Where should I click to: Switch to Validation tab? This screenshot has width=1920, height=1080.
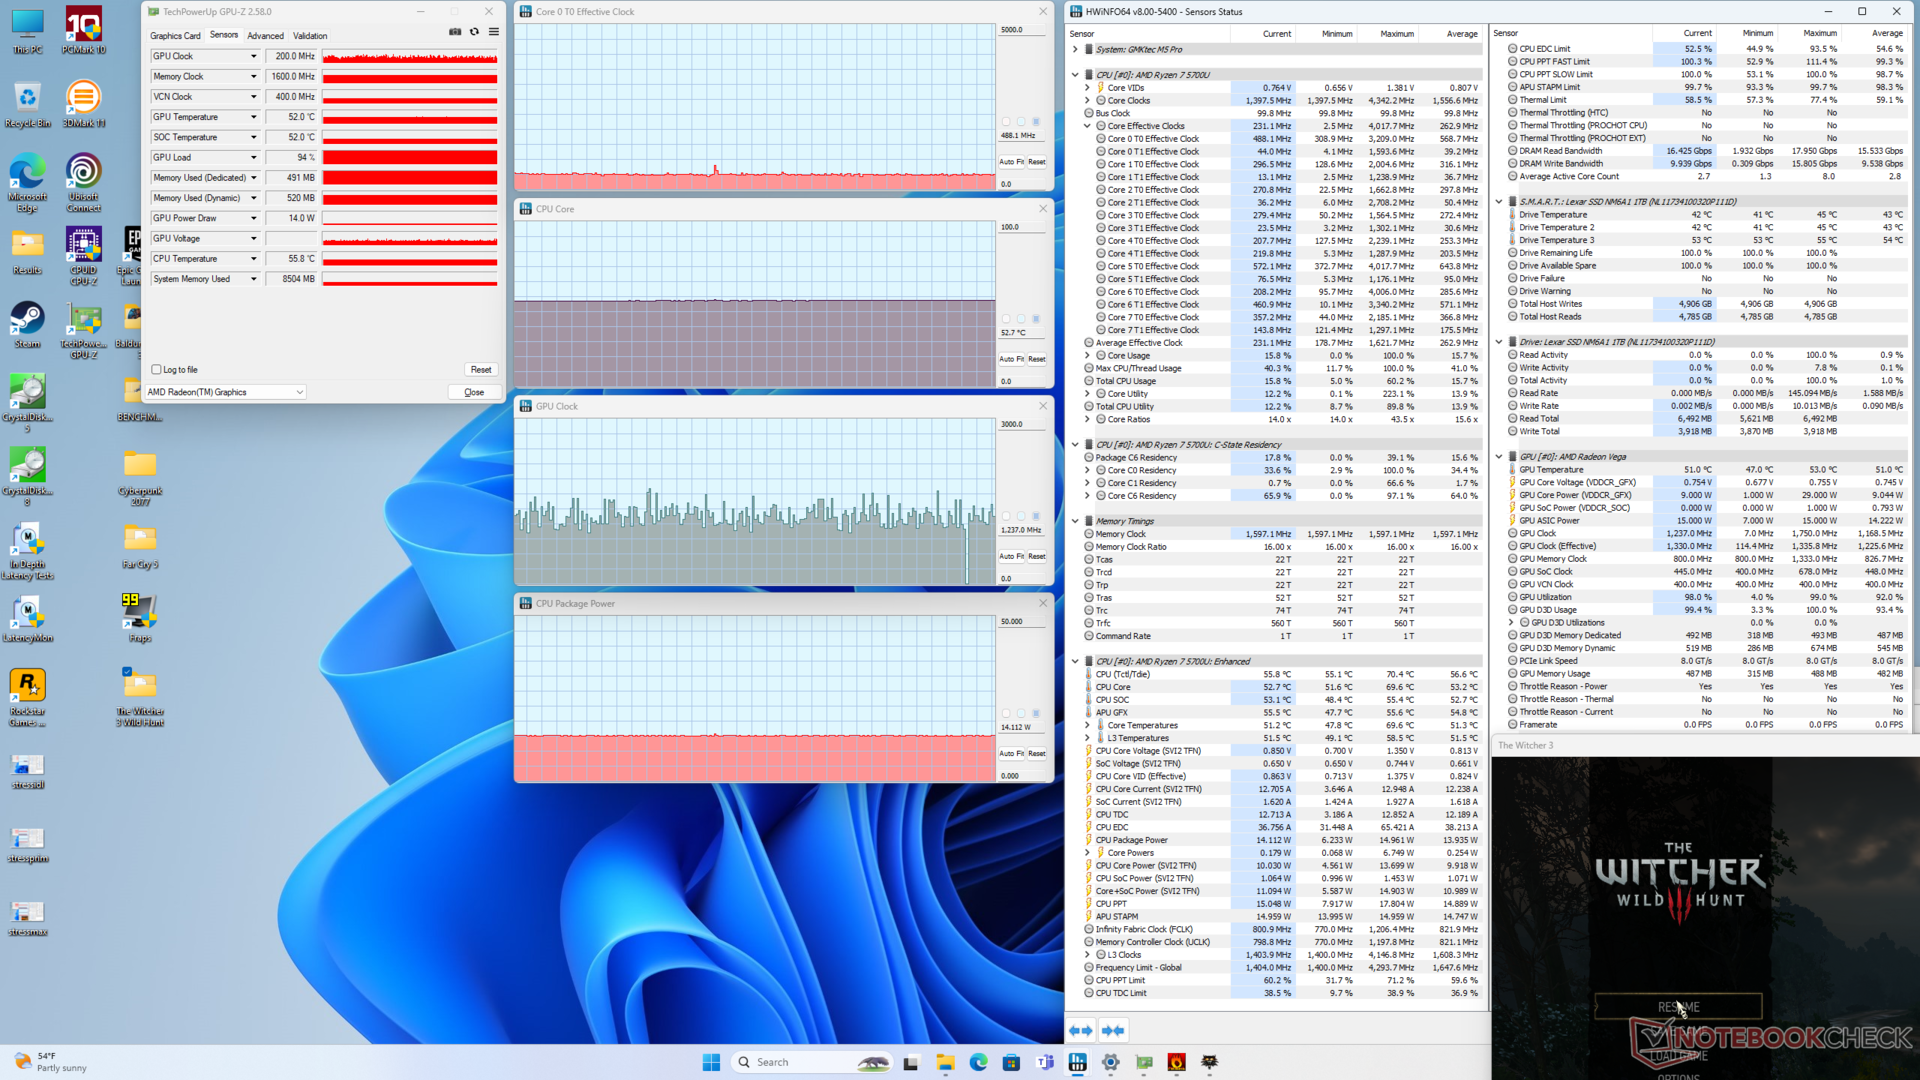tap(310, 35)
